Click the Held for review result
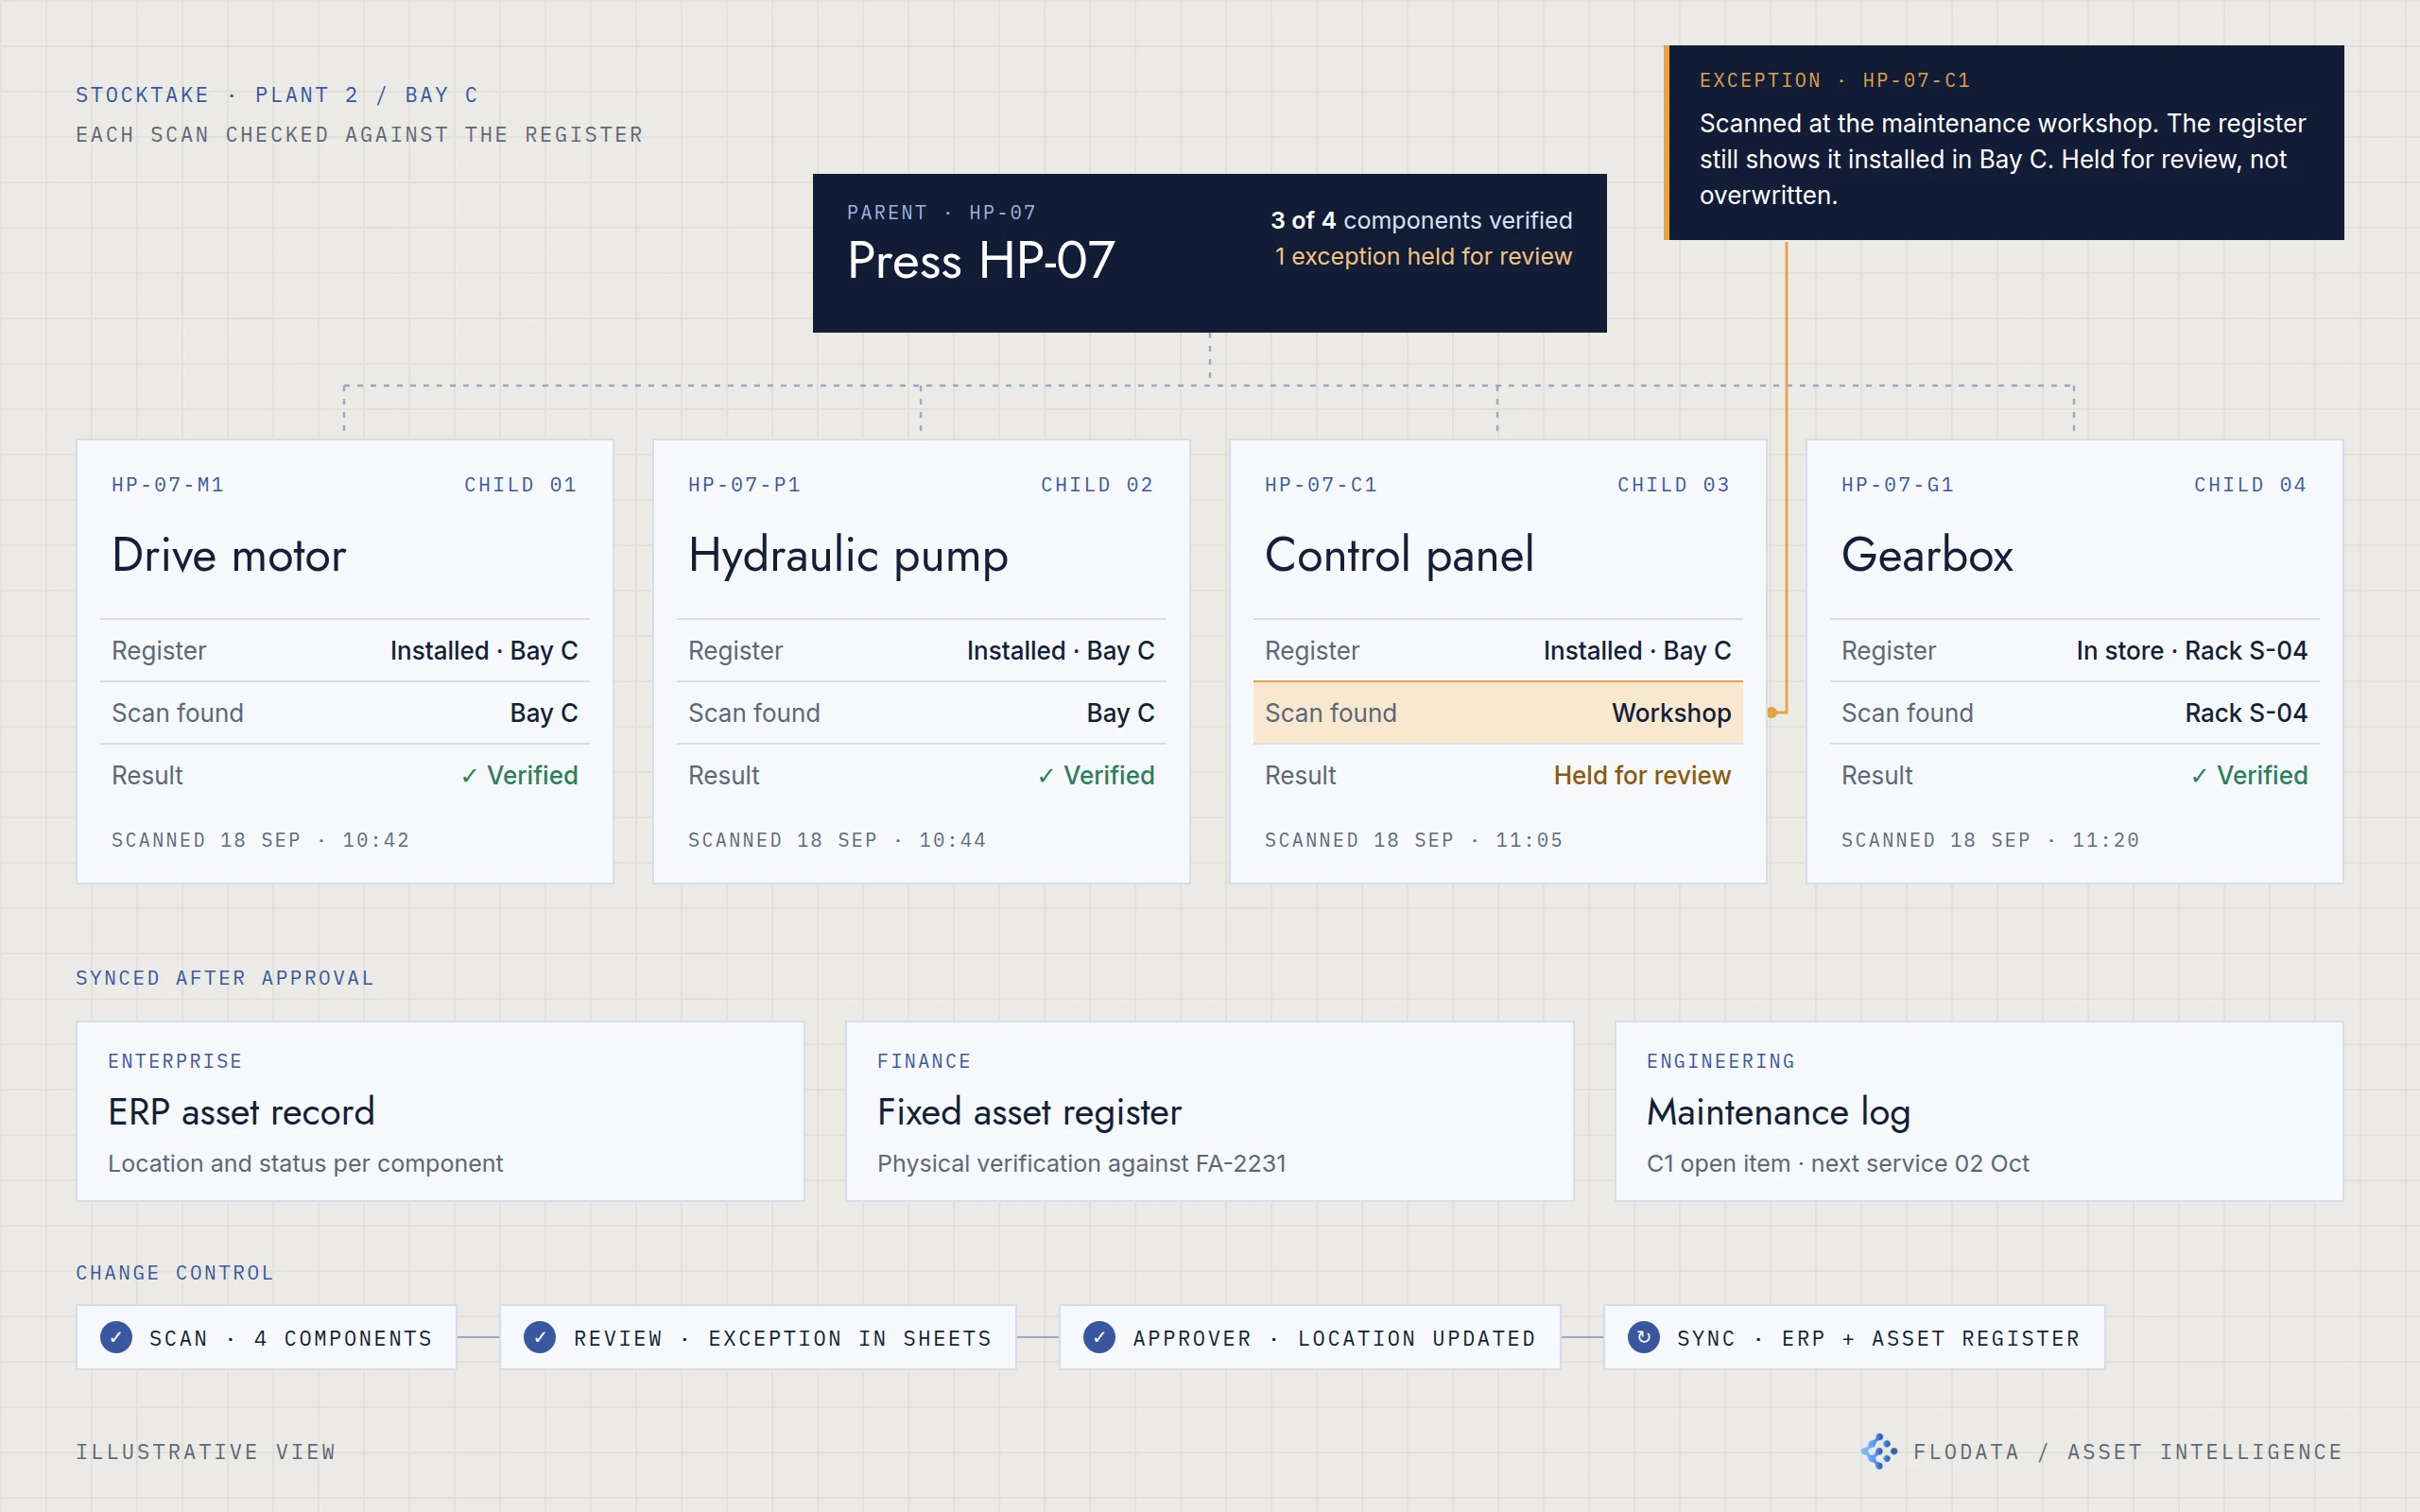Viewport: 2420px width, 1512px height. coord(1642,775)
